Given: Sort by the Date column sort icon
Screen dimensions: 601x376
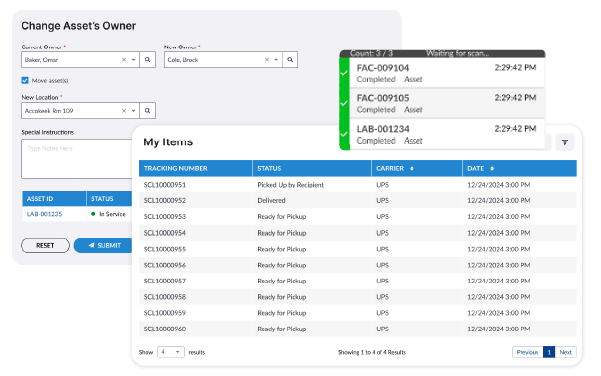Looking at the screenshot, I should pos(492,169).
